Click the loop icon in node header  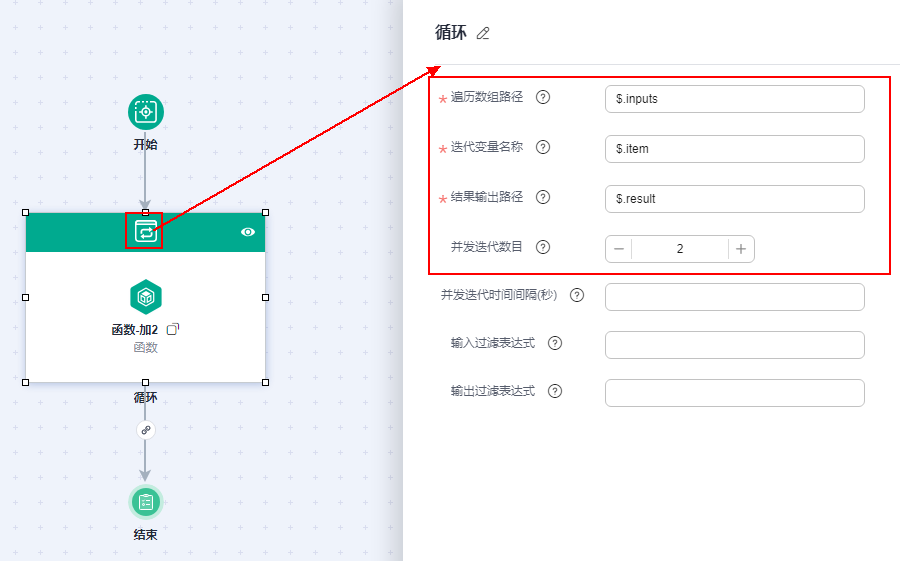pos(145,232)
